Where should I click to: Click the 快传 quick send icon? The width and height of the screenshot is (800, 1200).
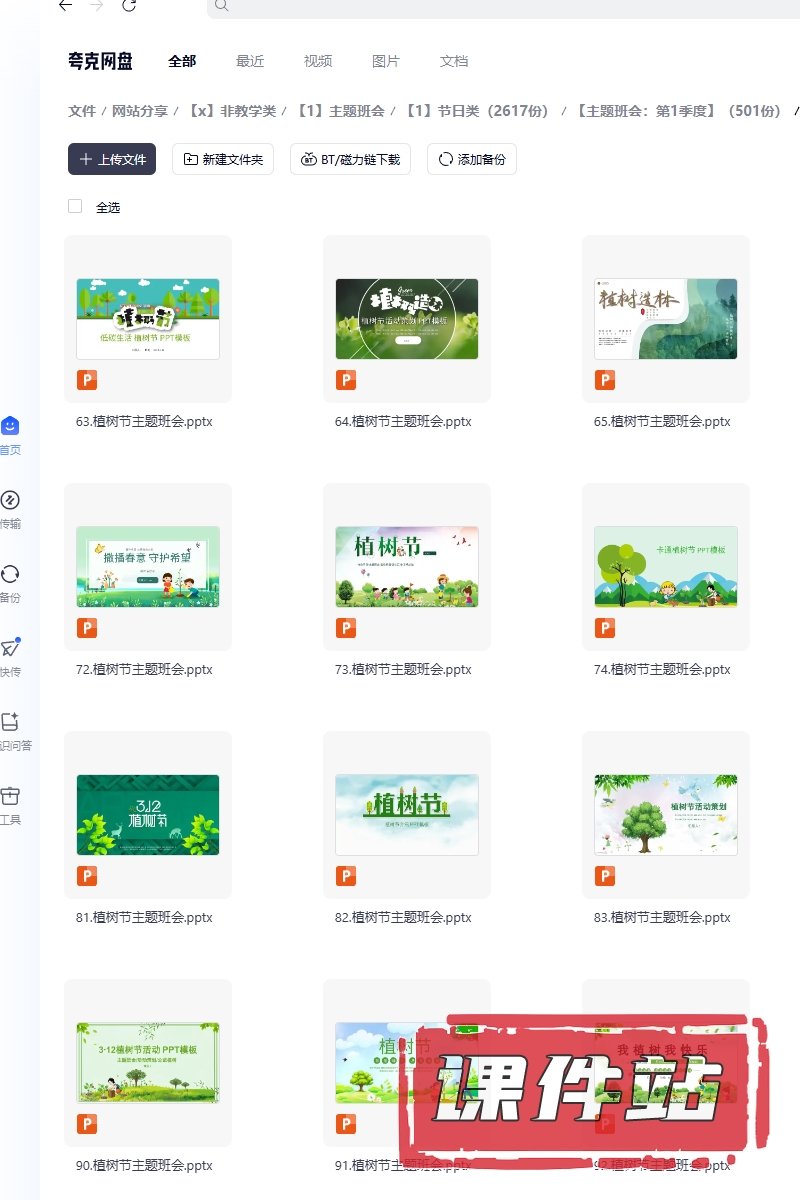10,649
